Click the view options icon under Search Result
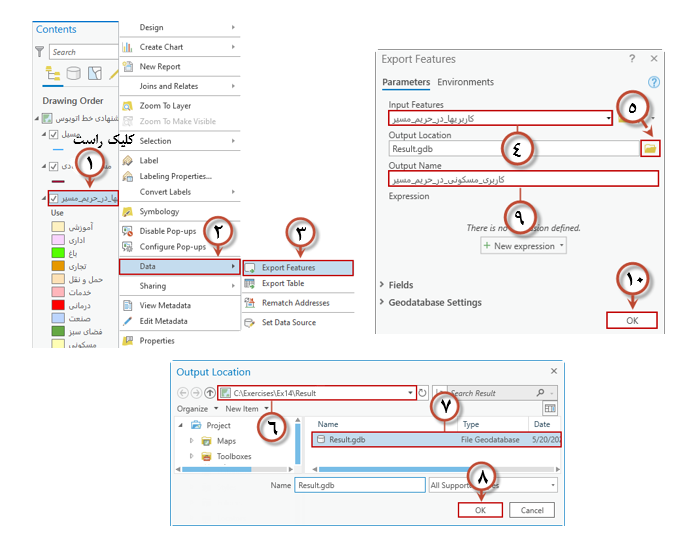Viewport: 692px width, 553px height. pyautogui.click(x=549, y=409)
